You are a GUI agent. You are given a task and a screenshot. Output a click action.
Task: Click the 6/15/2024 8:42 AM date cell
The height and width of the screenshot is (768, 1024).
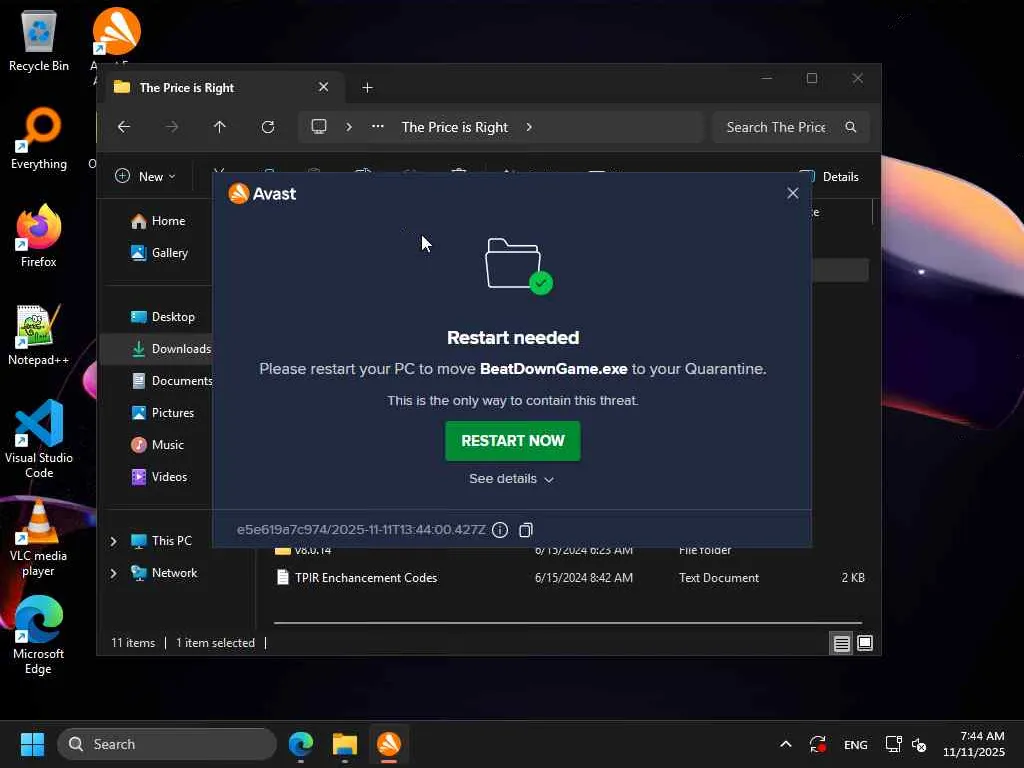coord(584,578)
